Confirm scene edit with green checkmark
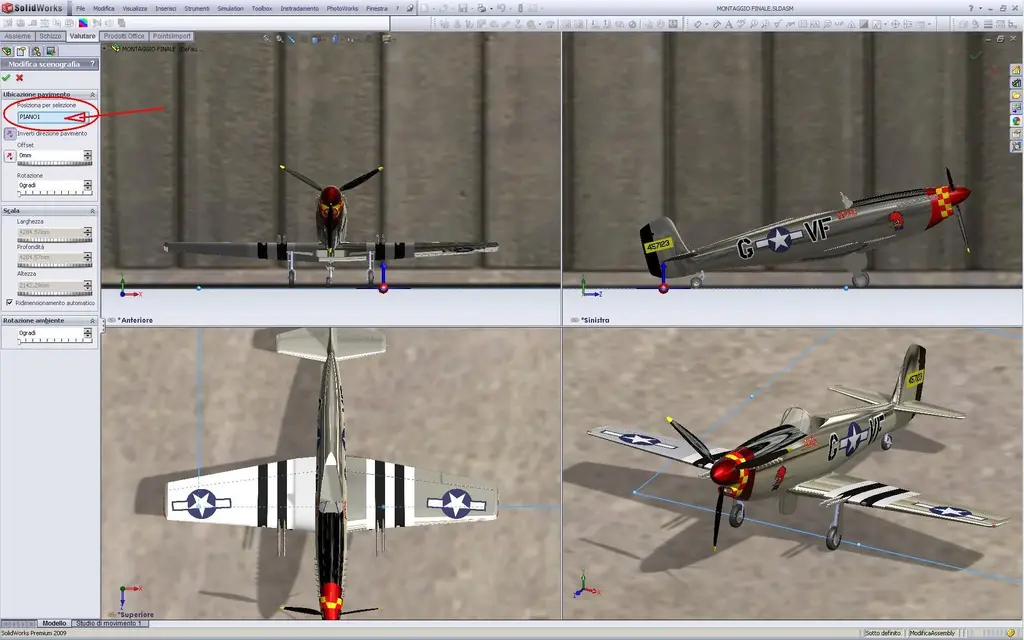Image resolution: width=1024 pixels, height=640 pixels. 7,78
